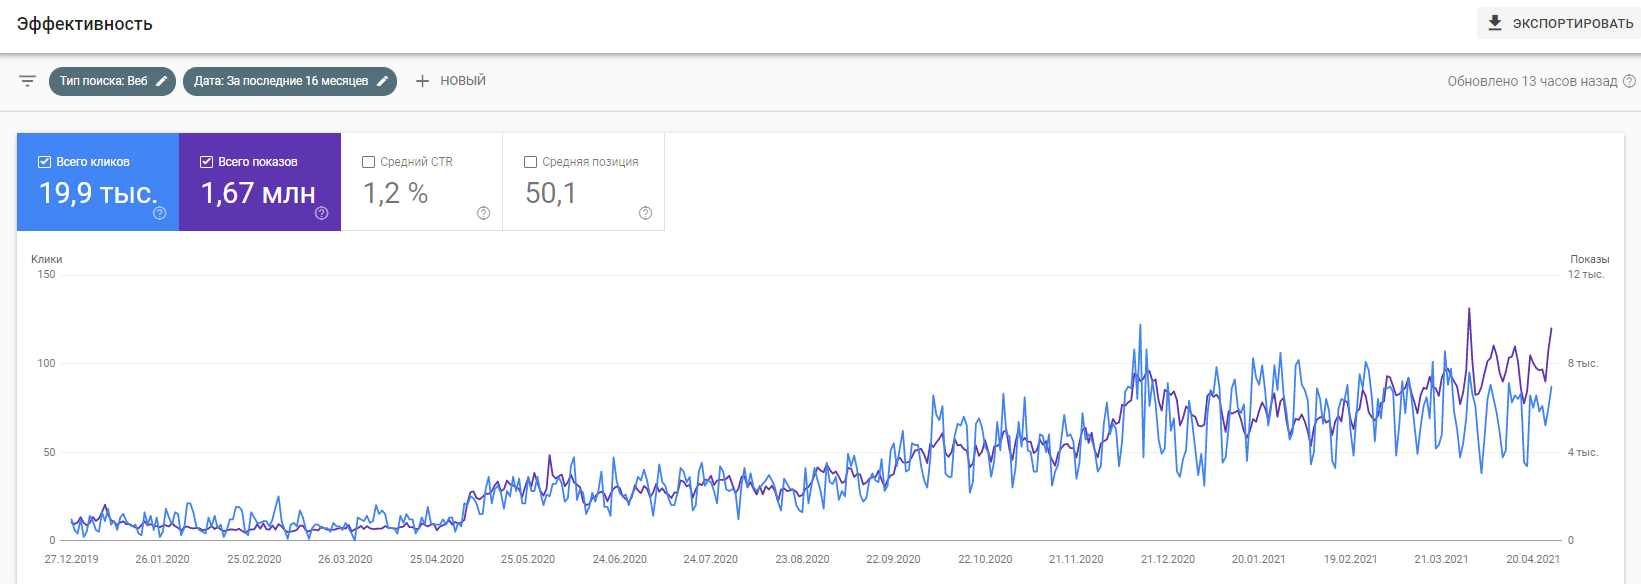
Task: Click the 21.12.2020 date on chart axis
Action: point(1168,559)
